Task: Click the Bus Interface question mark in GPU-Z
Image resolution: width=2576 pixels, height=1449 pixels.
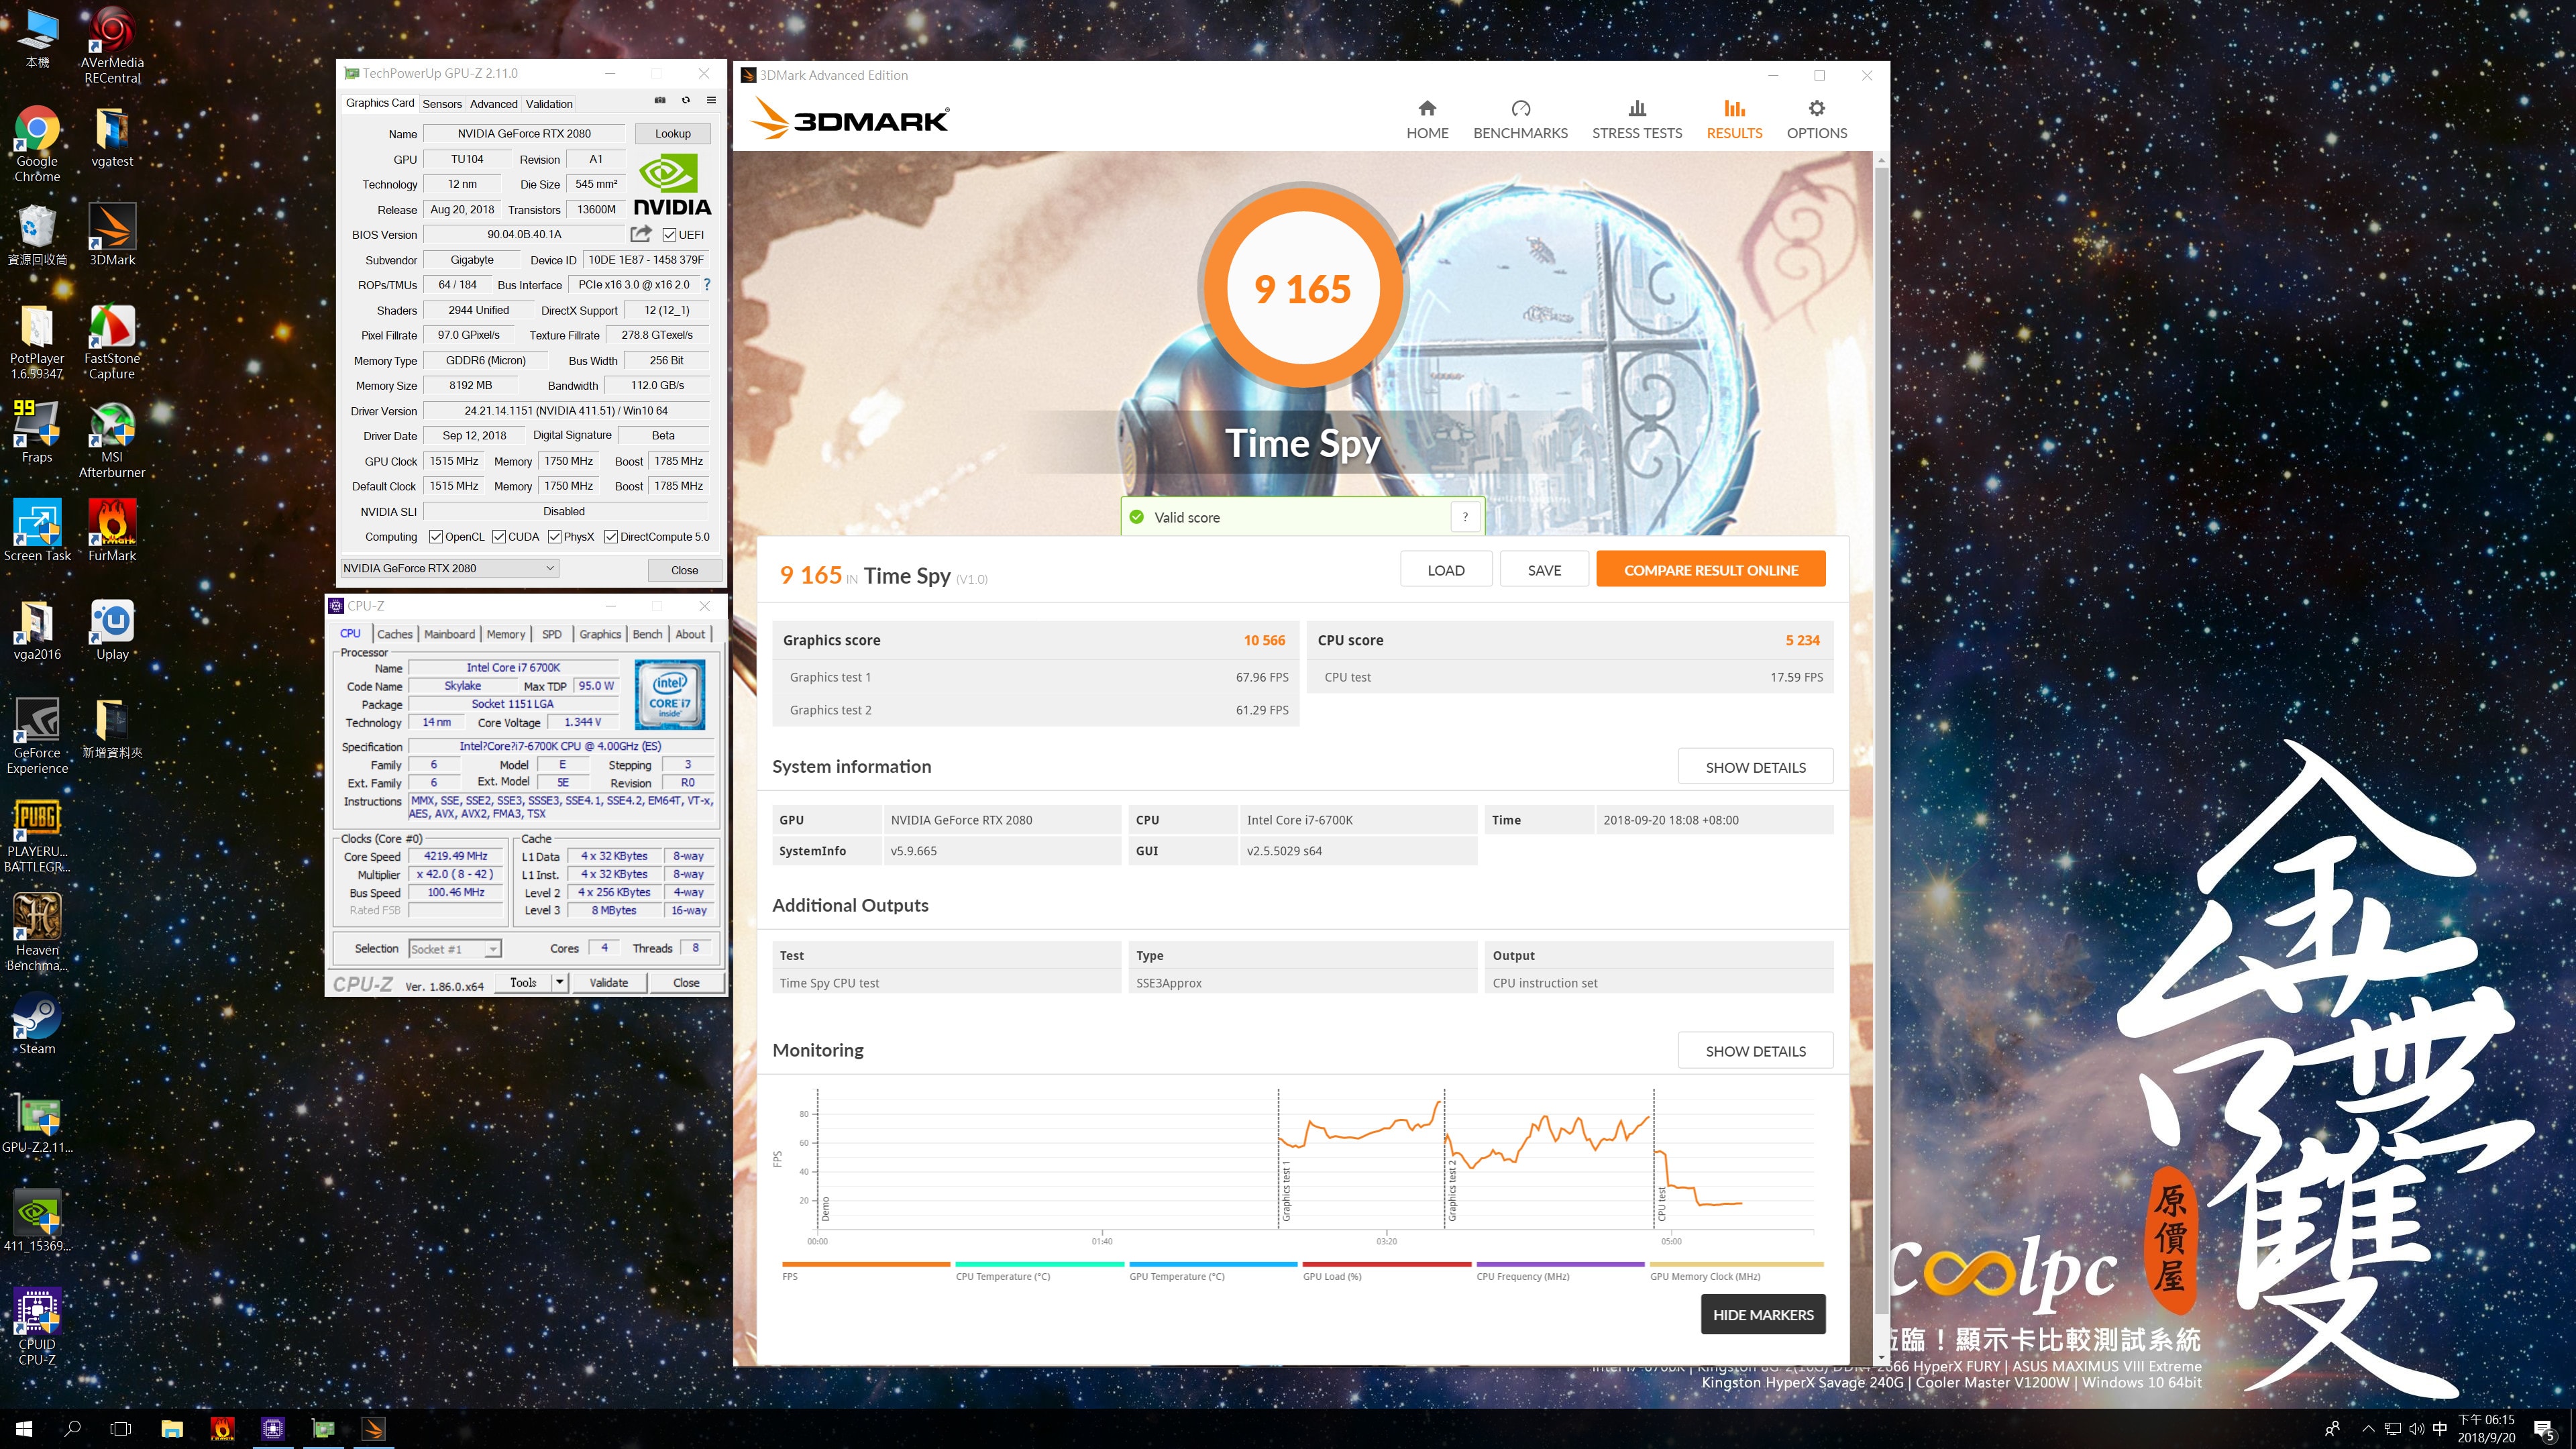Action: click(707, 284)
